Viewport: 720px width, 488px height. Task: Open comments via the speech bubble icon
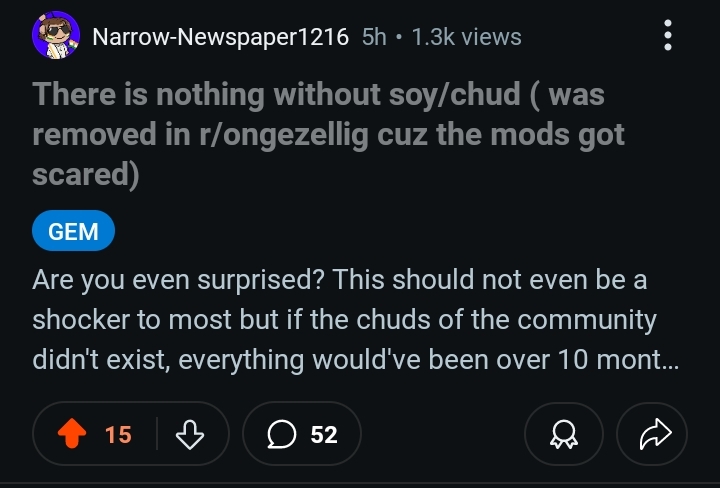[x=280, y=434]
